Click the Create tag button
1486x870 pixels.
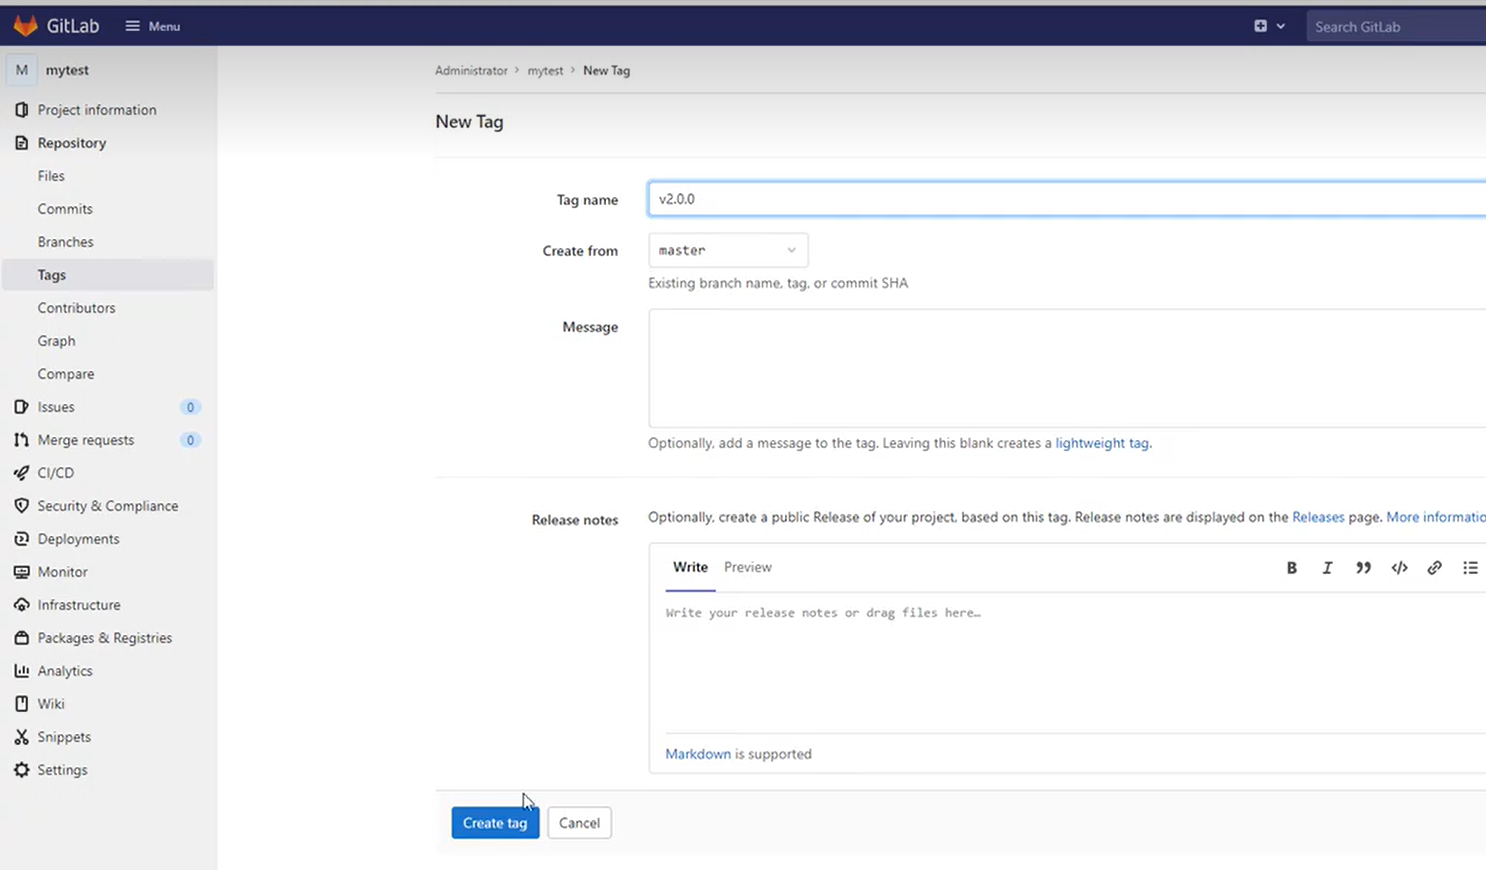(495, 823)
